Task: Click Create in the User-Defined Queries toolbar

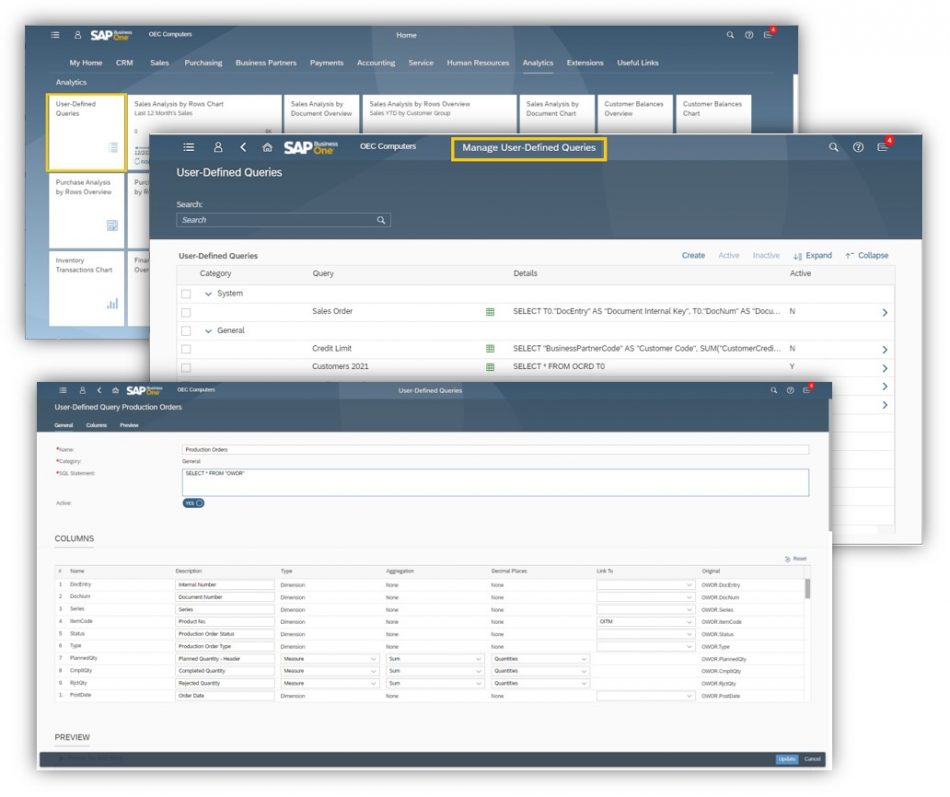Action: click(693, 256)
